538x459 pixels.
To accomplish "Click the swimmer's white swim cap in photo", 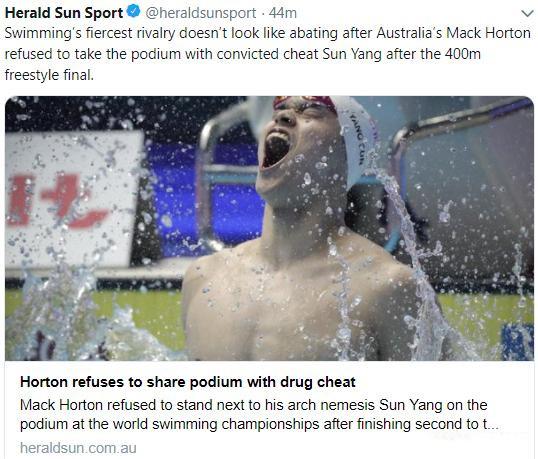I will (x=357, y=137).
